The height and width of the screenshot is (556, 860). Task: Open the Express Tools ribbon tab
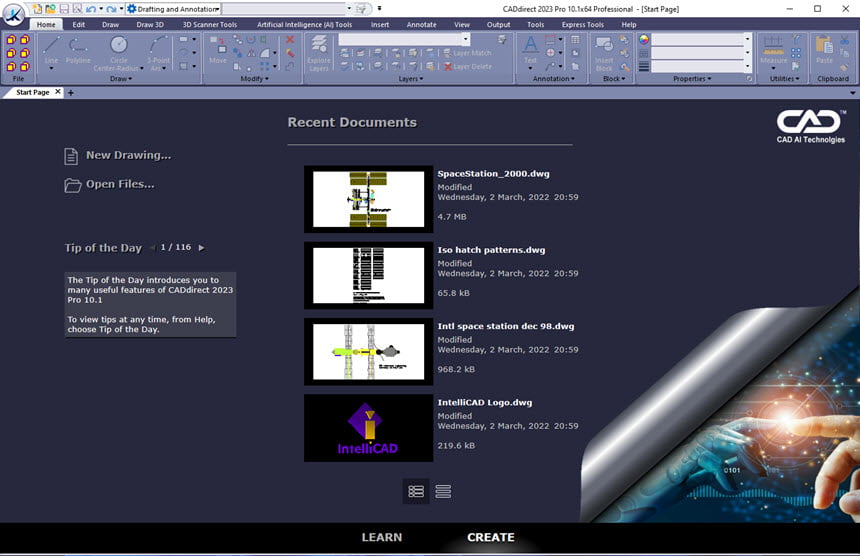tap(582, 25)
